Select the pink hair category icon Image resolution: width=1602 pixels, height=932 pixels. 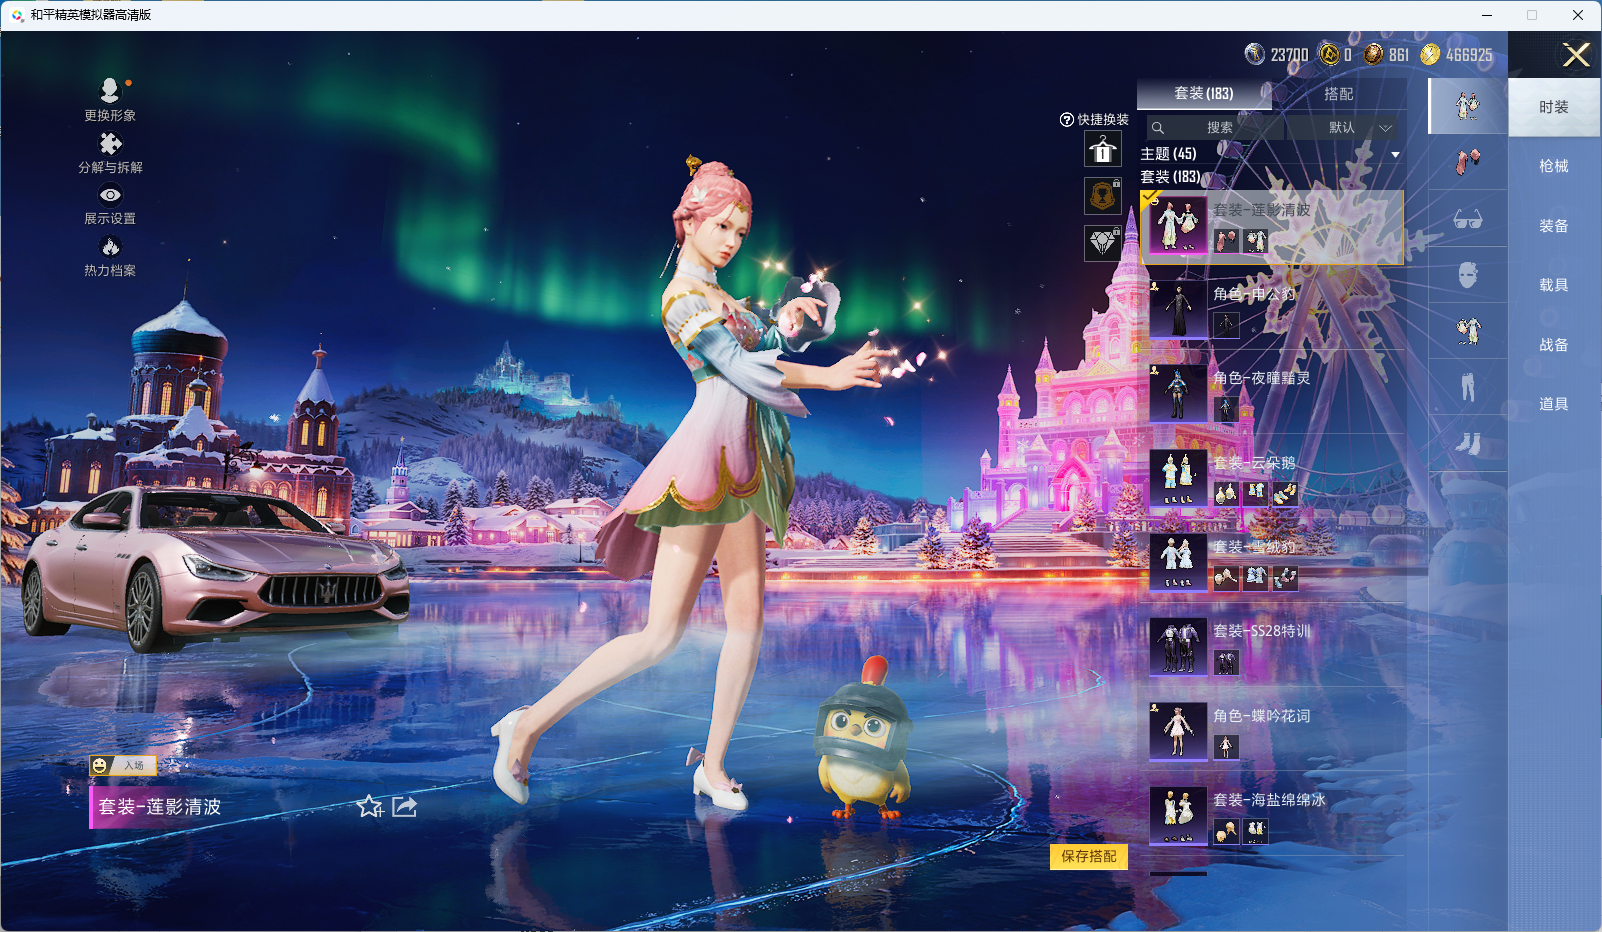point(1467,162)
